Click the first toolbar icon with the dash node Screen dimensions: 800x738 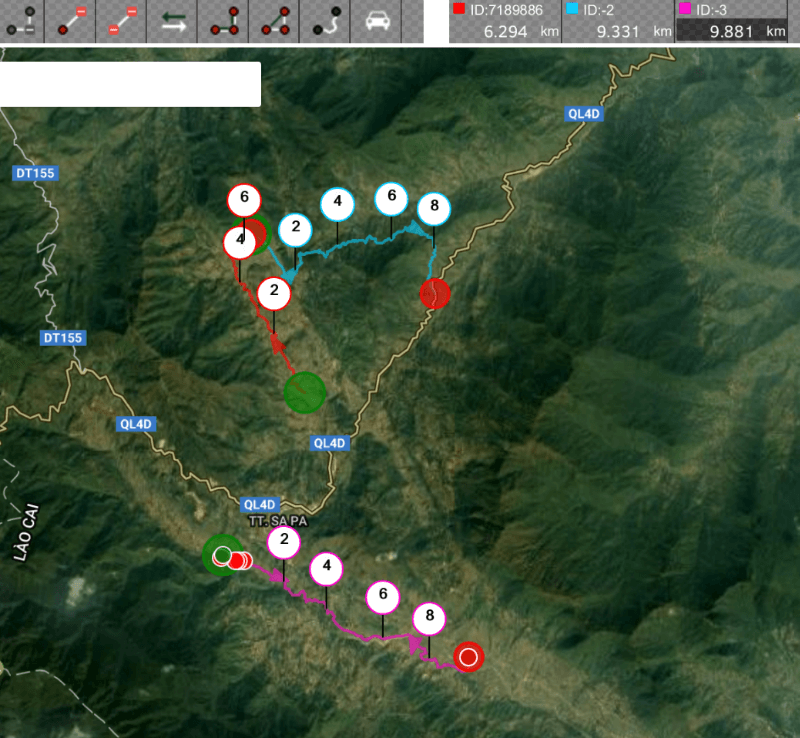(22, 22)
